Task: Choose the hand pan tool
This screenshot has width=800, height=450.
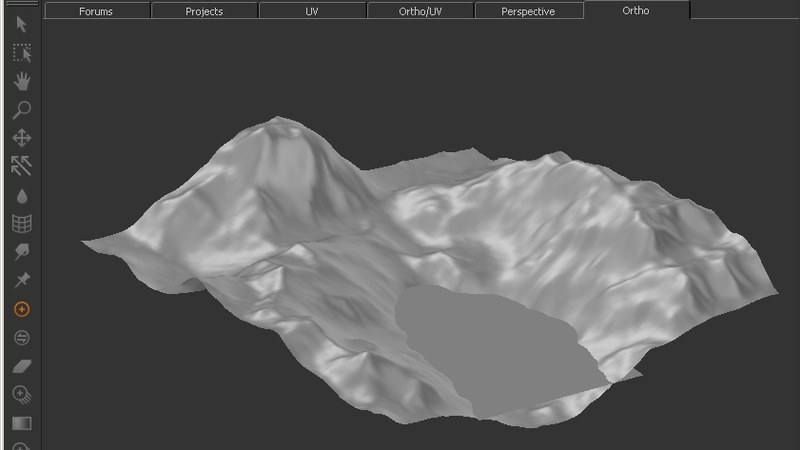Action: point(21,82)
